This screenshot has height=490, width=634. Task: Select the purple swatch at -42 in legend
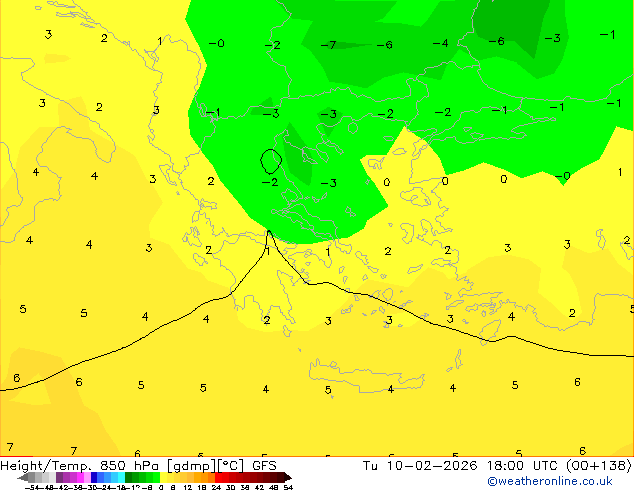pyautogui.click(x=59, y=478)
